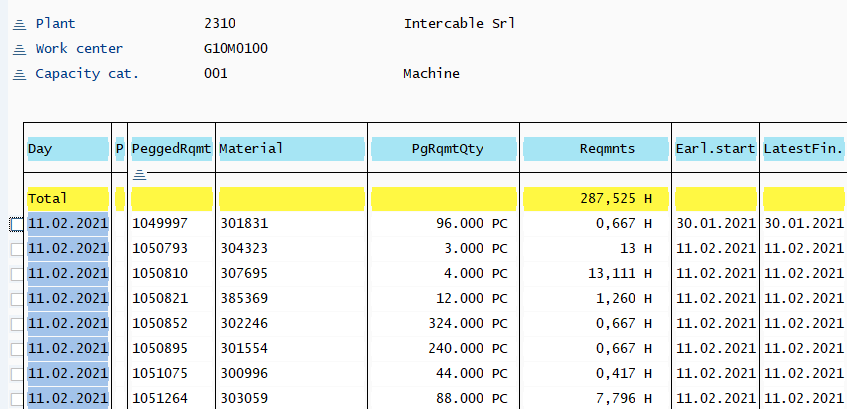Click the sort icon under PeggedRqmt header
The height and width of the screenshot is (409, 847).
click(x=140, y=174)
